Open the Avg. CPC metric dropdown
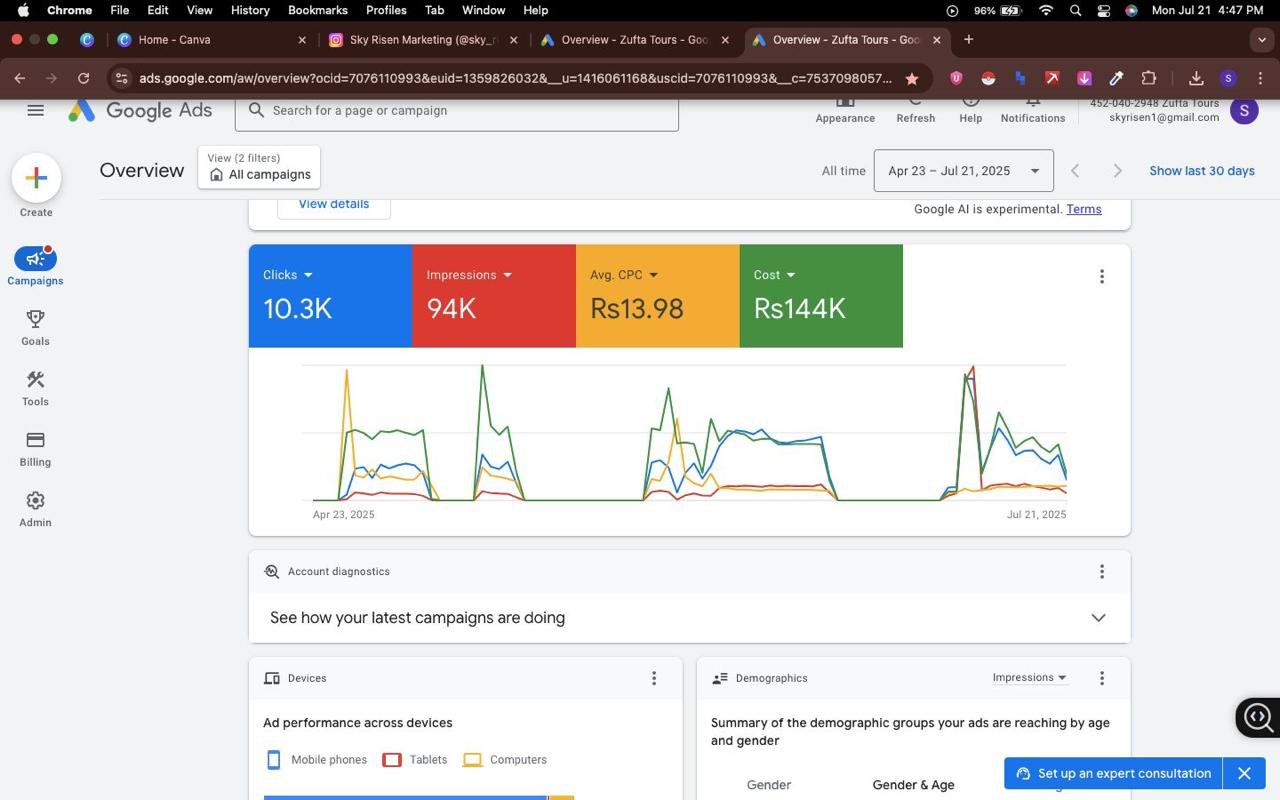Screen dimensions: 1280x800 tap(624, 275)
